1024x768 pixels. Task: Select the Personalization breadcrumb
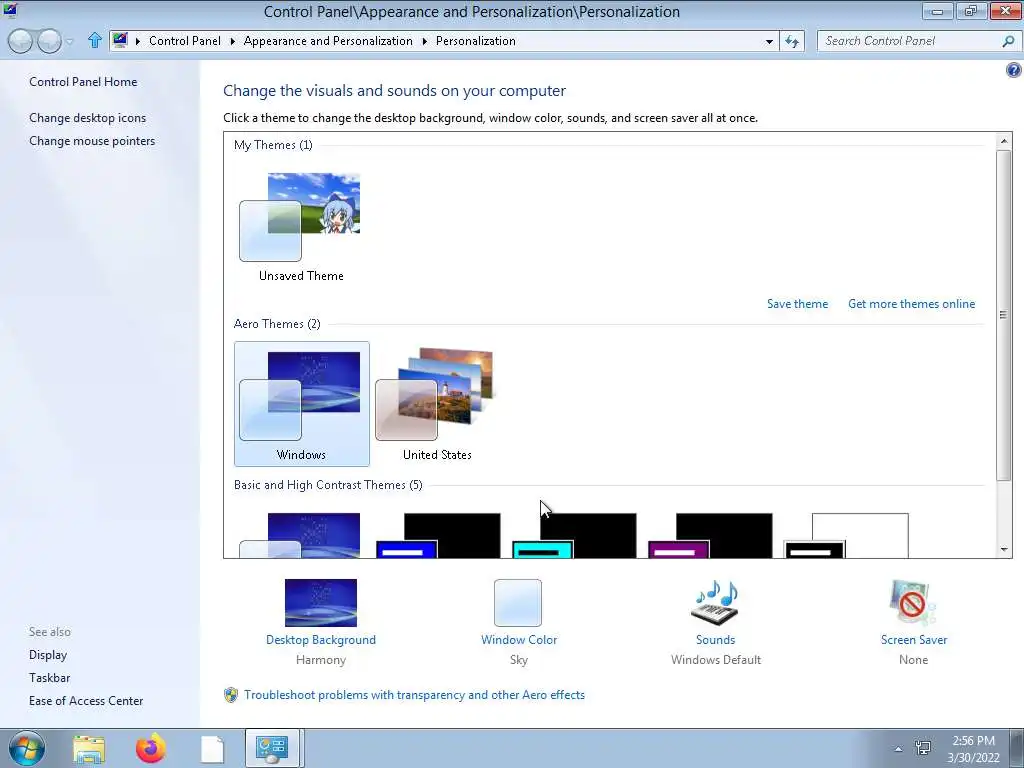click(x=475, y=41)
